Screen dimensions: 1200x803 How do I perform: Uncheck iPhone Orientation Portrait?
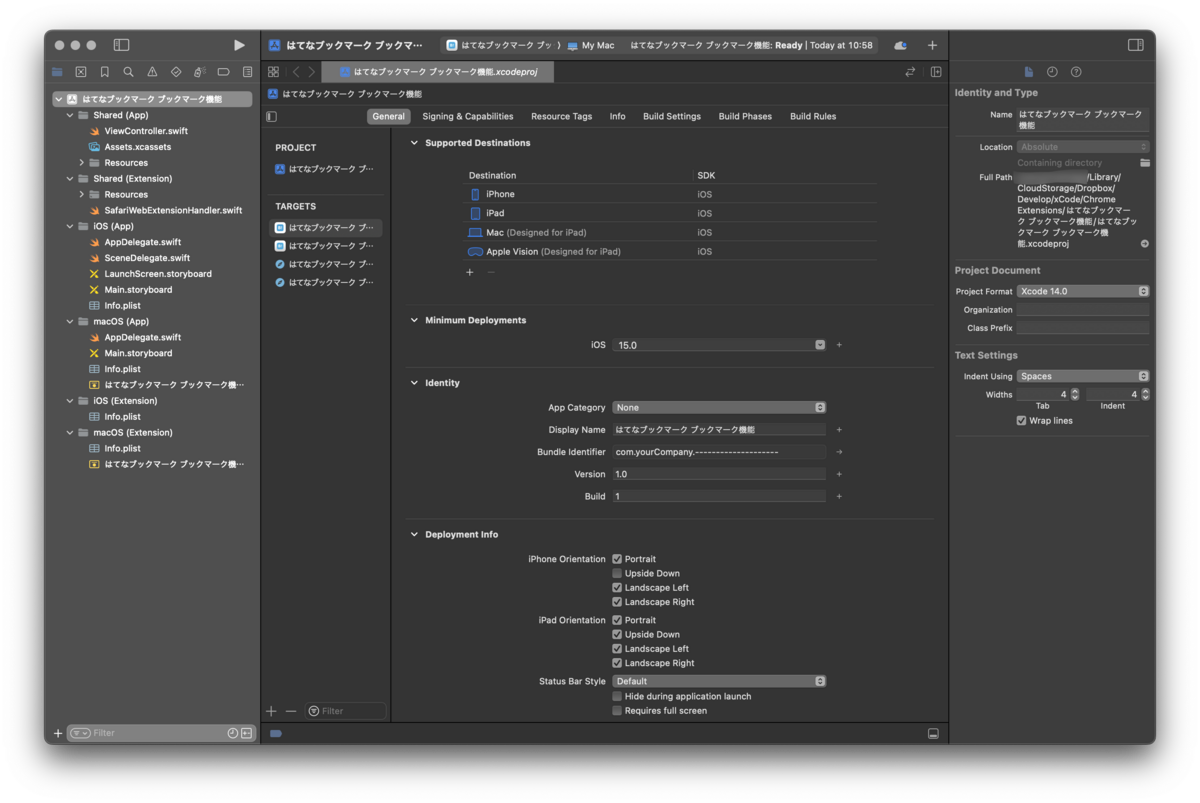[x=617, y=559]
